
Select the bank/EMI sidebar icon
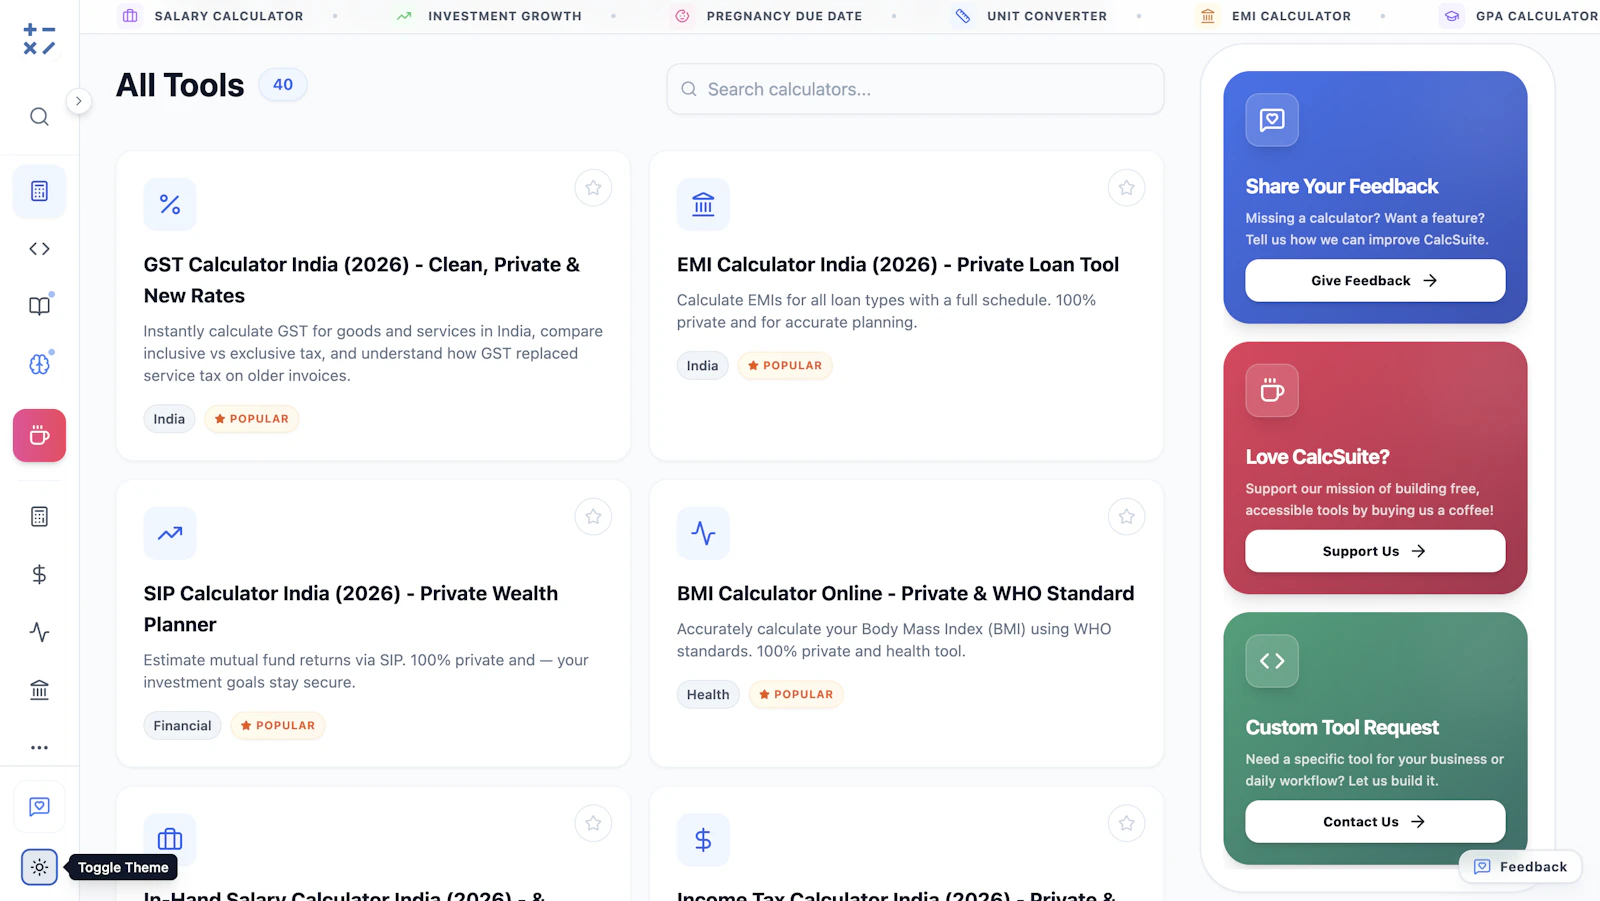[39, 690]
